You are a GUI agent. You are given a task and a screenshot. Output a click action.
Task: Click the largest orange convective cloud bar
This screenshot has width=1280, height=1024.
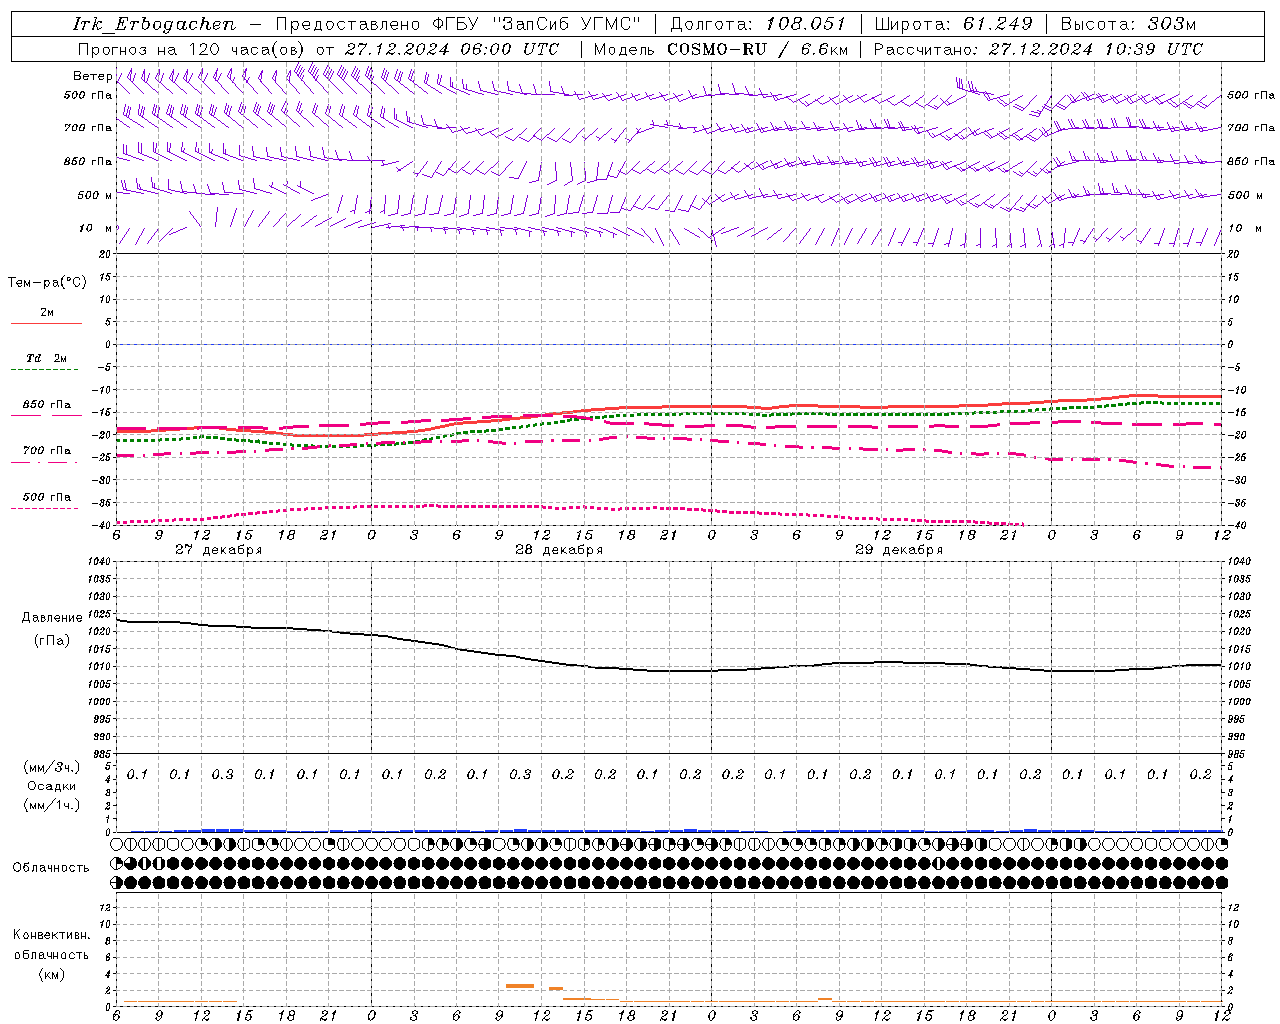[520, 986]
